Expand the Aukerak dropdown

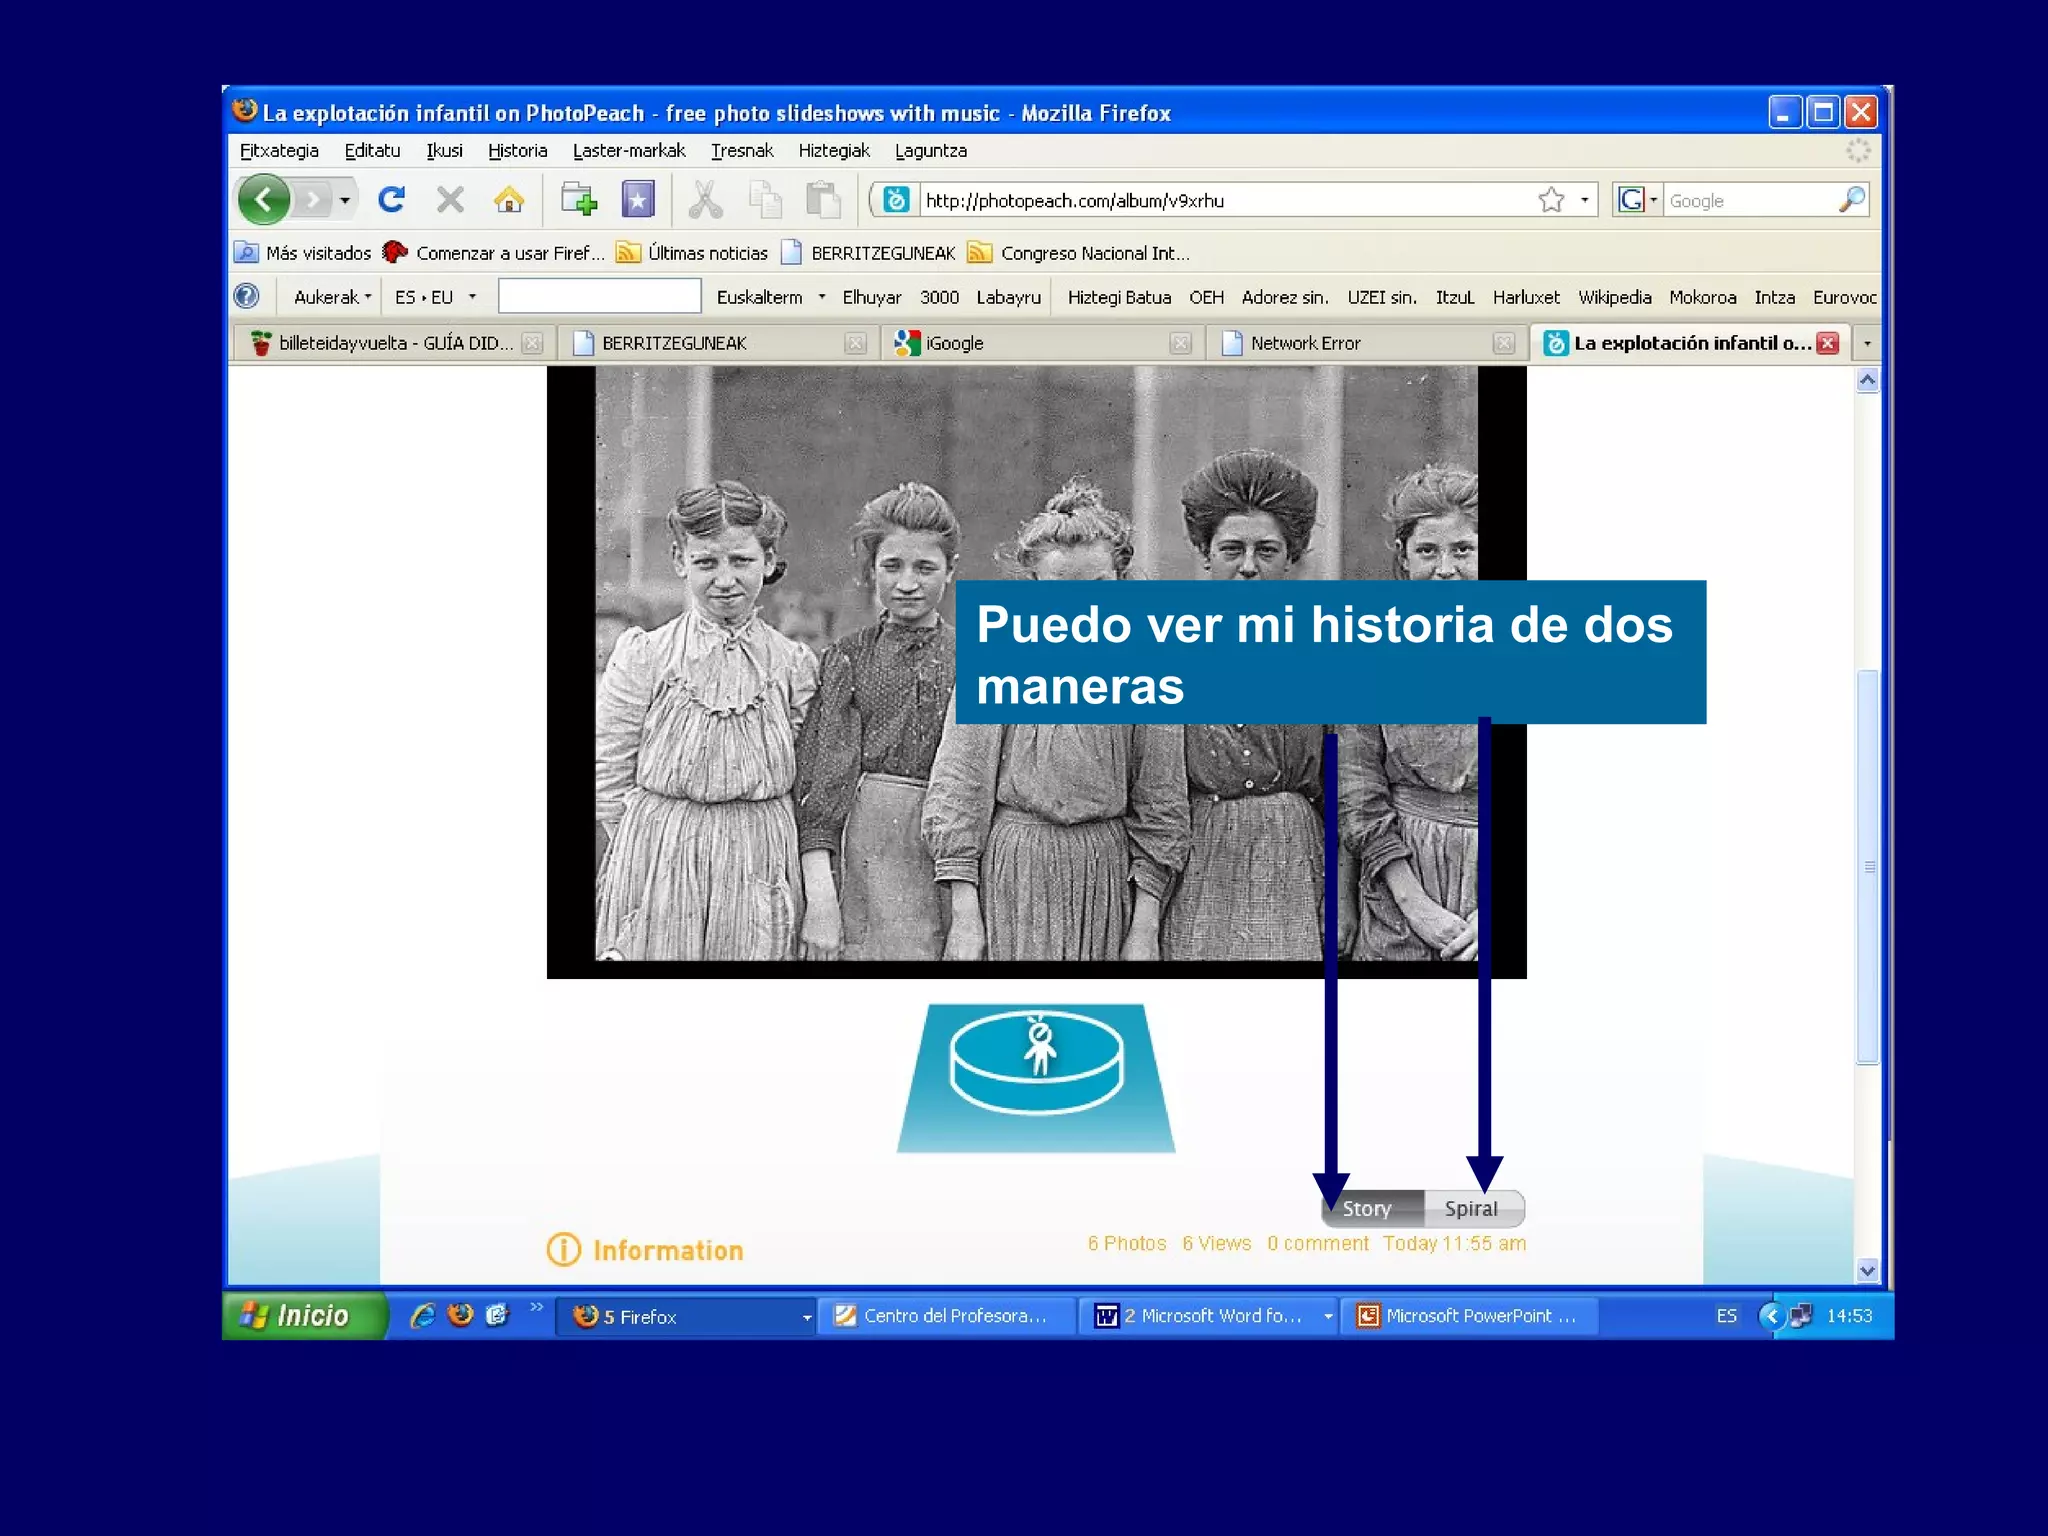pos(332,297)
